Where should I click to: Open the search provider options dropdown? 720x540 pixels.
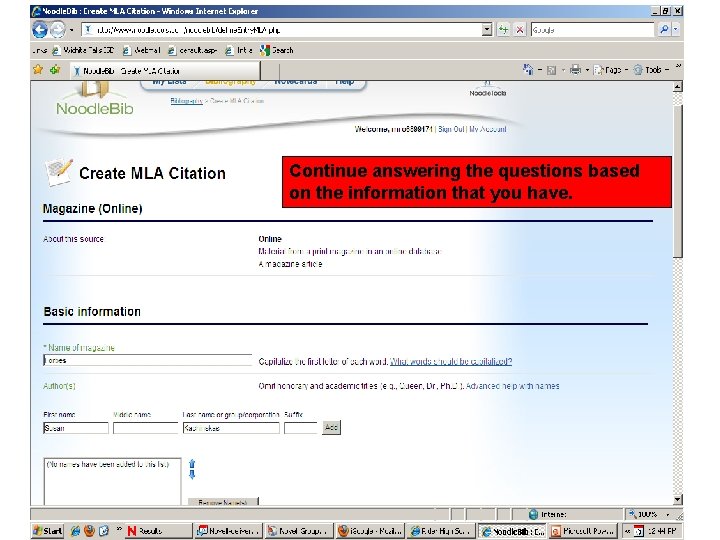pyautogui.click(x=675, y=30)
